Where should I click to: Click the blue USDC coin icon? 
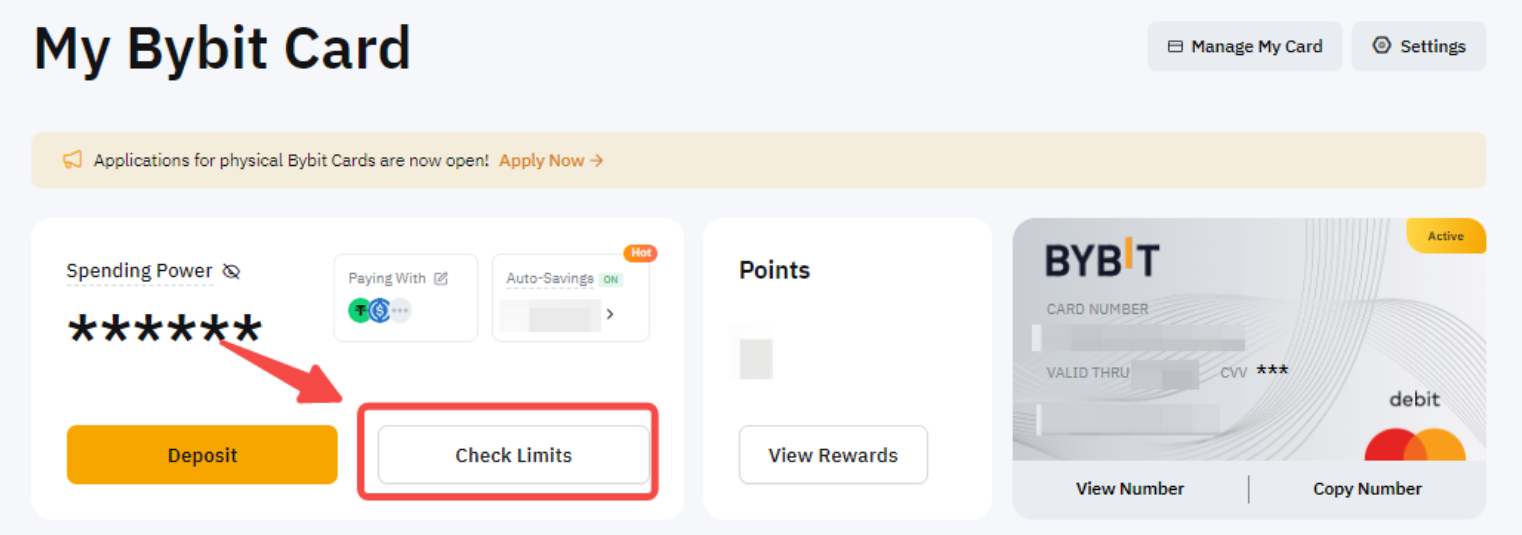click(x=379, y=310)
